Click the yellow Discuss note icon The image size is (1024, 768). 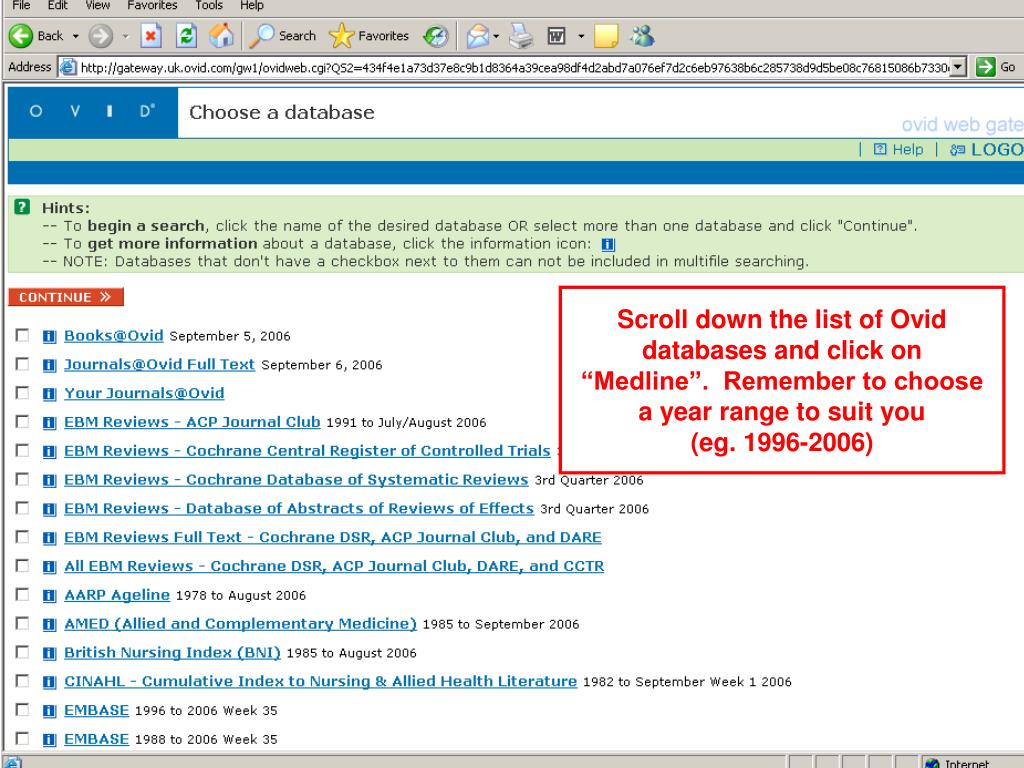(x=606, y=36)
